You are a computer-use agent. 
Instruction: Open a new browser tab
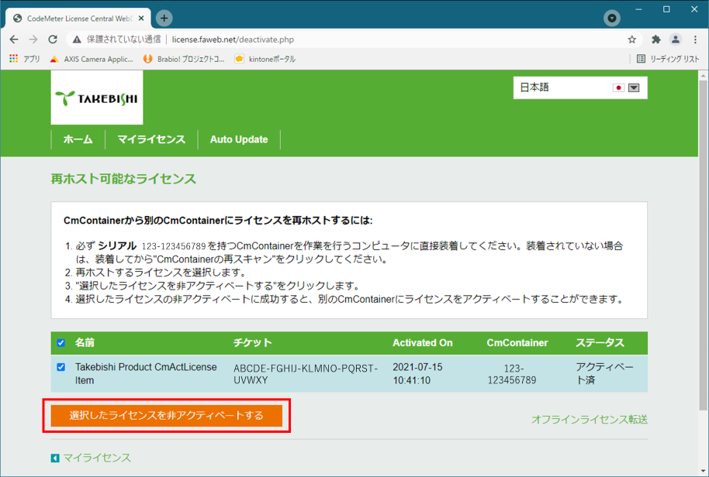[164, 18]
